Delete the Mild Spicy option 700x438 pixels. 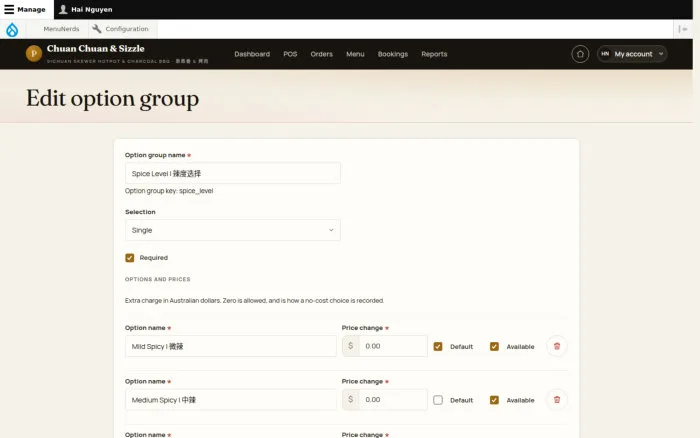point(557,346)
